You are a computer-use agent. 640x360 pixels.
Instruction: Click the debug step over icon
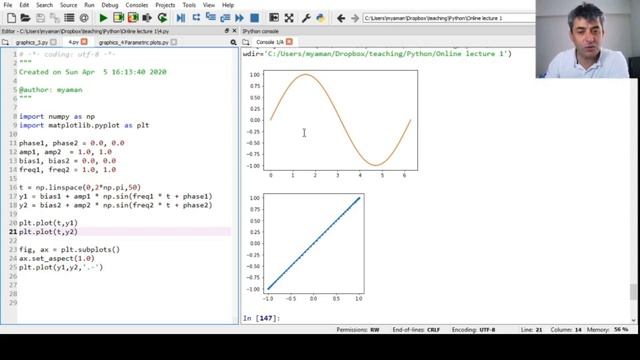click(196, 18)
